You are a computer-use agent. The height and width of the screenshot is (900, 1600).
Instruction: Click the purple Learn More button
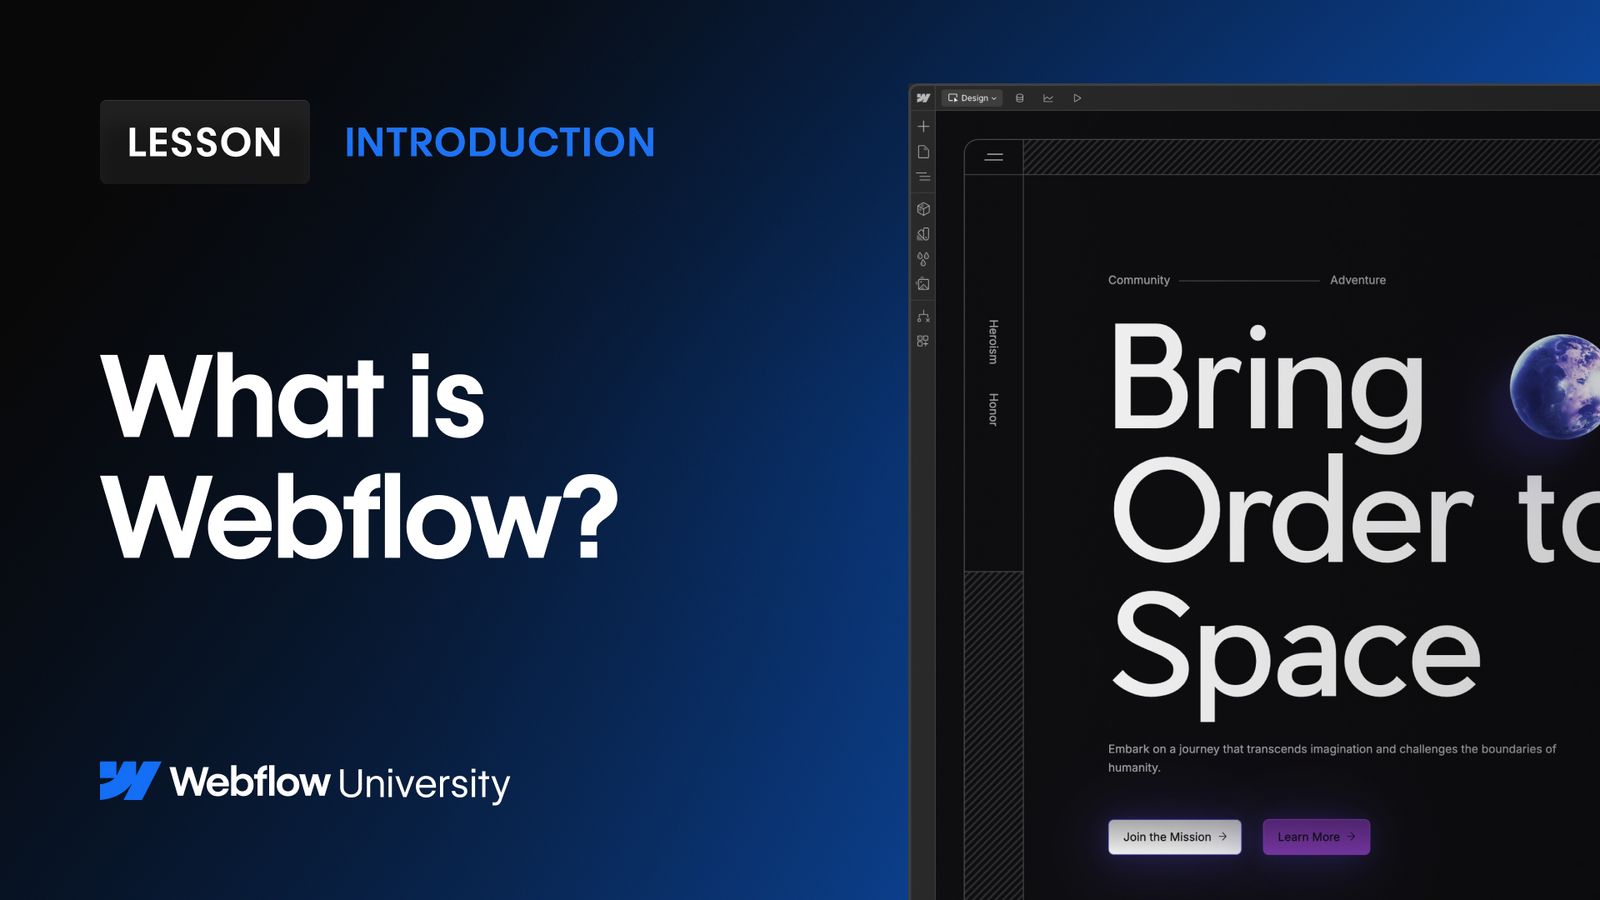coord(1316,837)
